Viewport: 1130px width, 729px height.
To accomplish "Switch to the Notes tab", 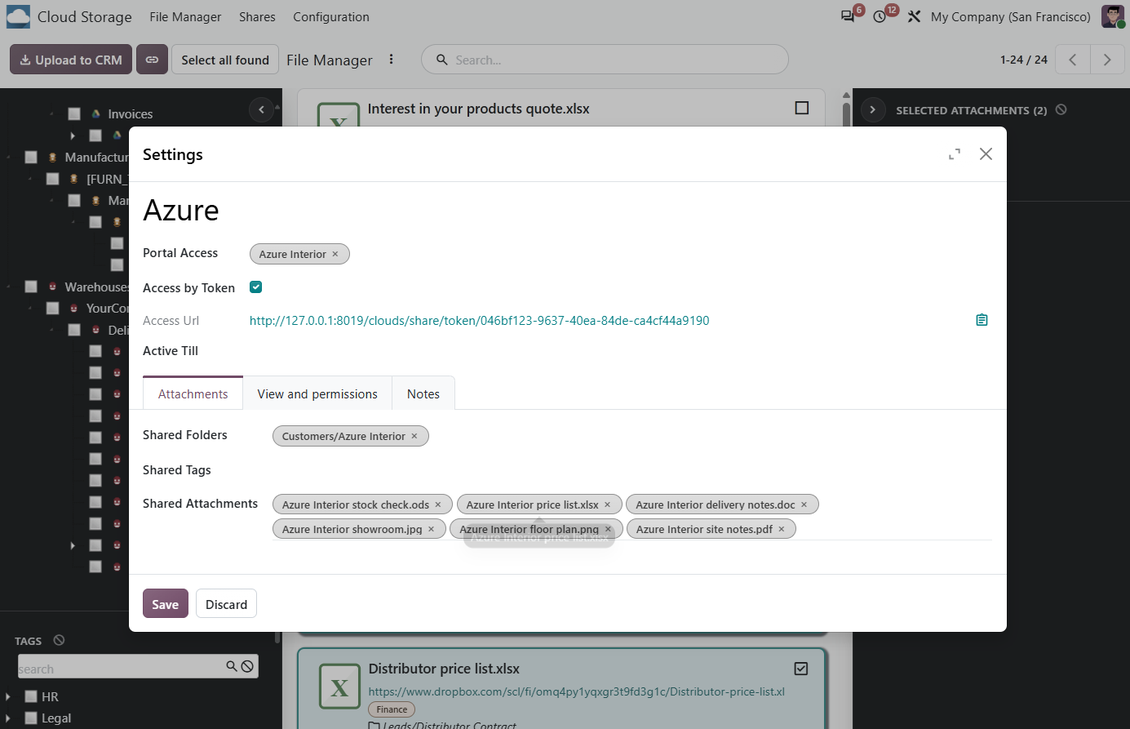I will 423,394.
